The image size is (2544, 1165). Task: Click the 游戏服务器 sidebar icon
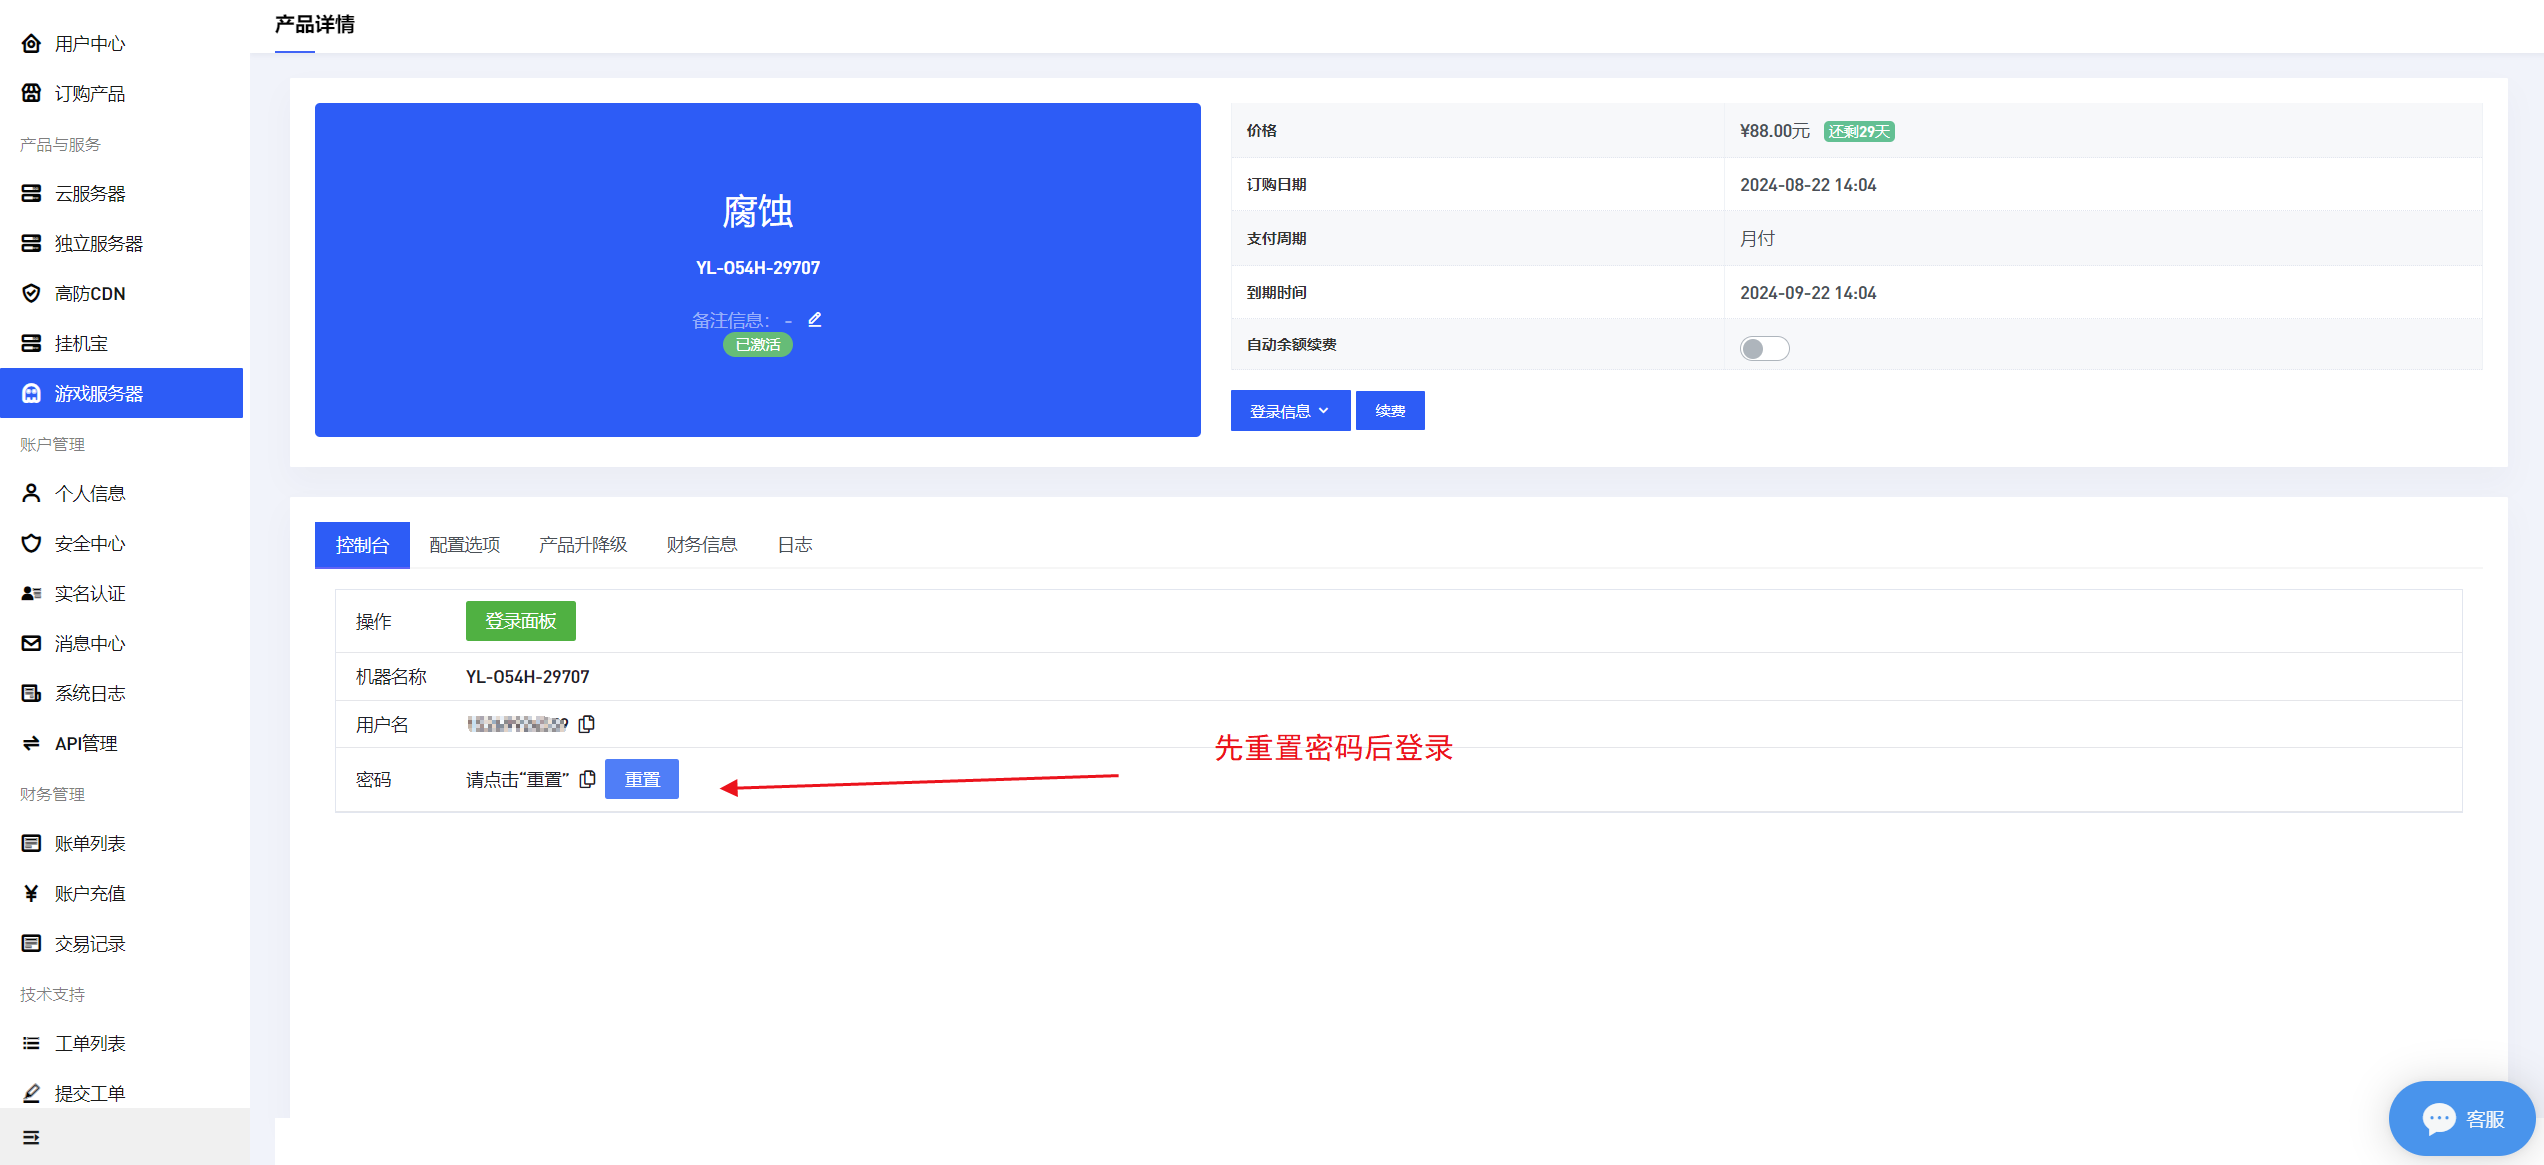coord(34,393)
